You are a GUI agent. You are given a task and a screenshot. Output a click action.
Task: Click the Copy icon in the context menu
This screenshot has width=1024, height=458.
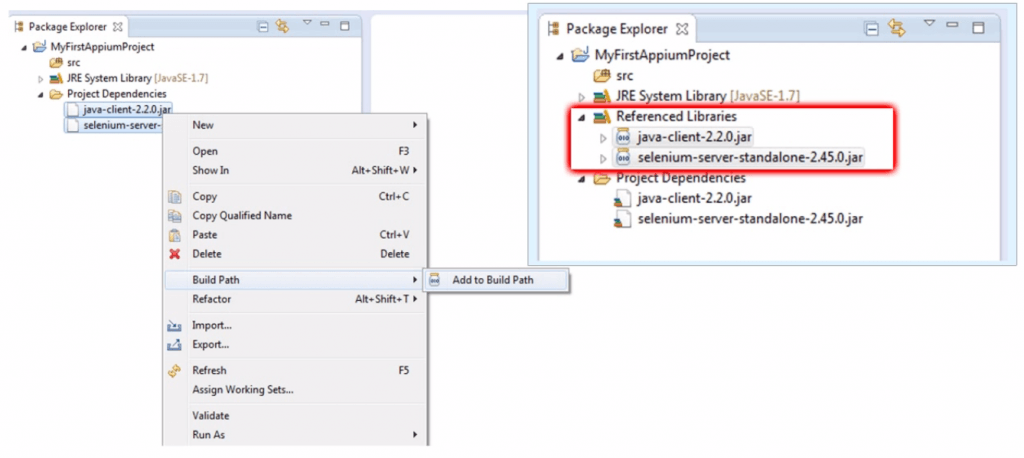[174, 197]
